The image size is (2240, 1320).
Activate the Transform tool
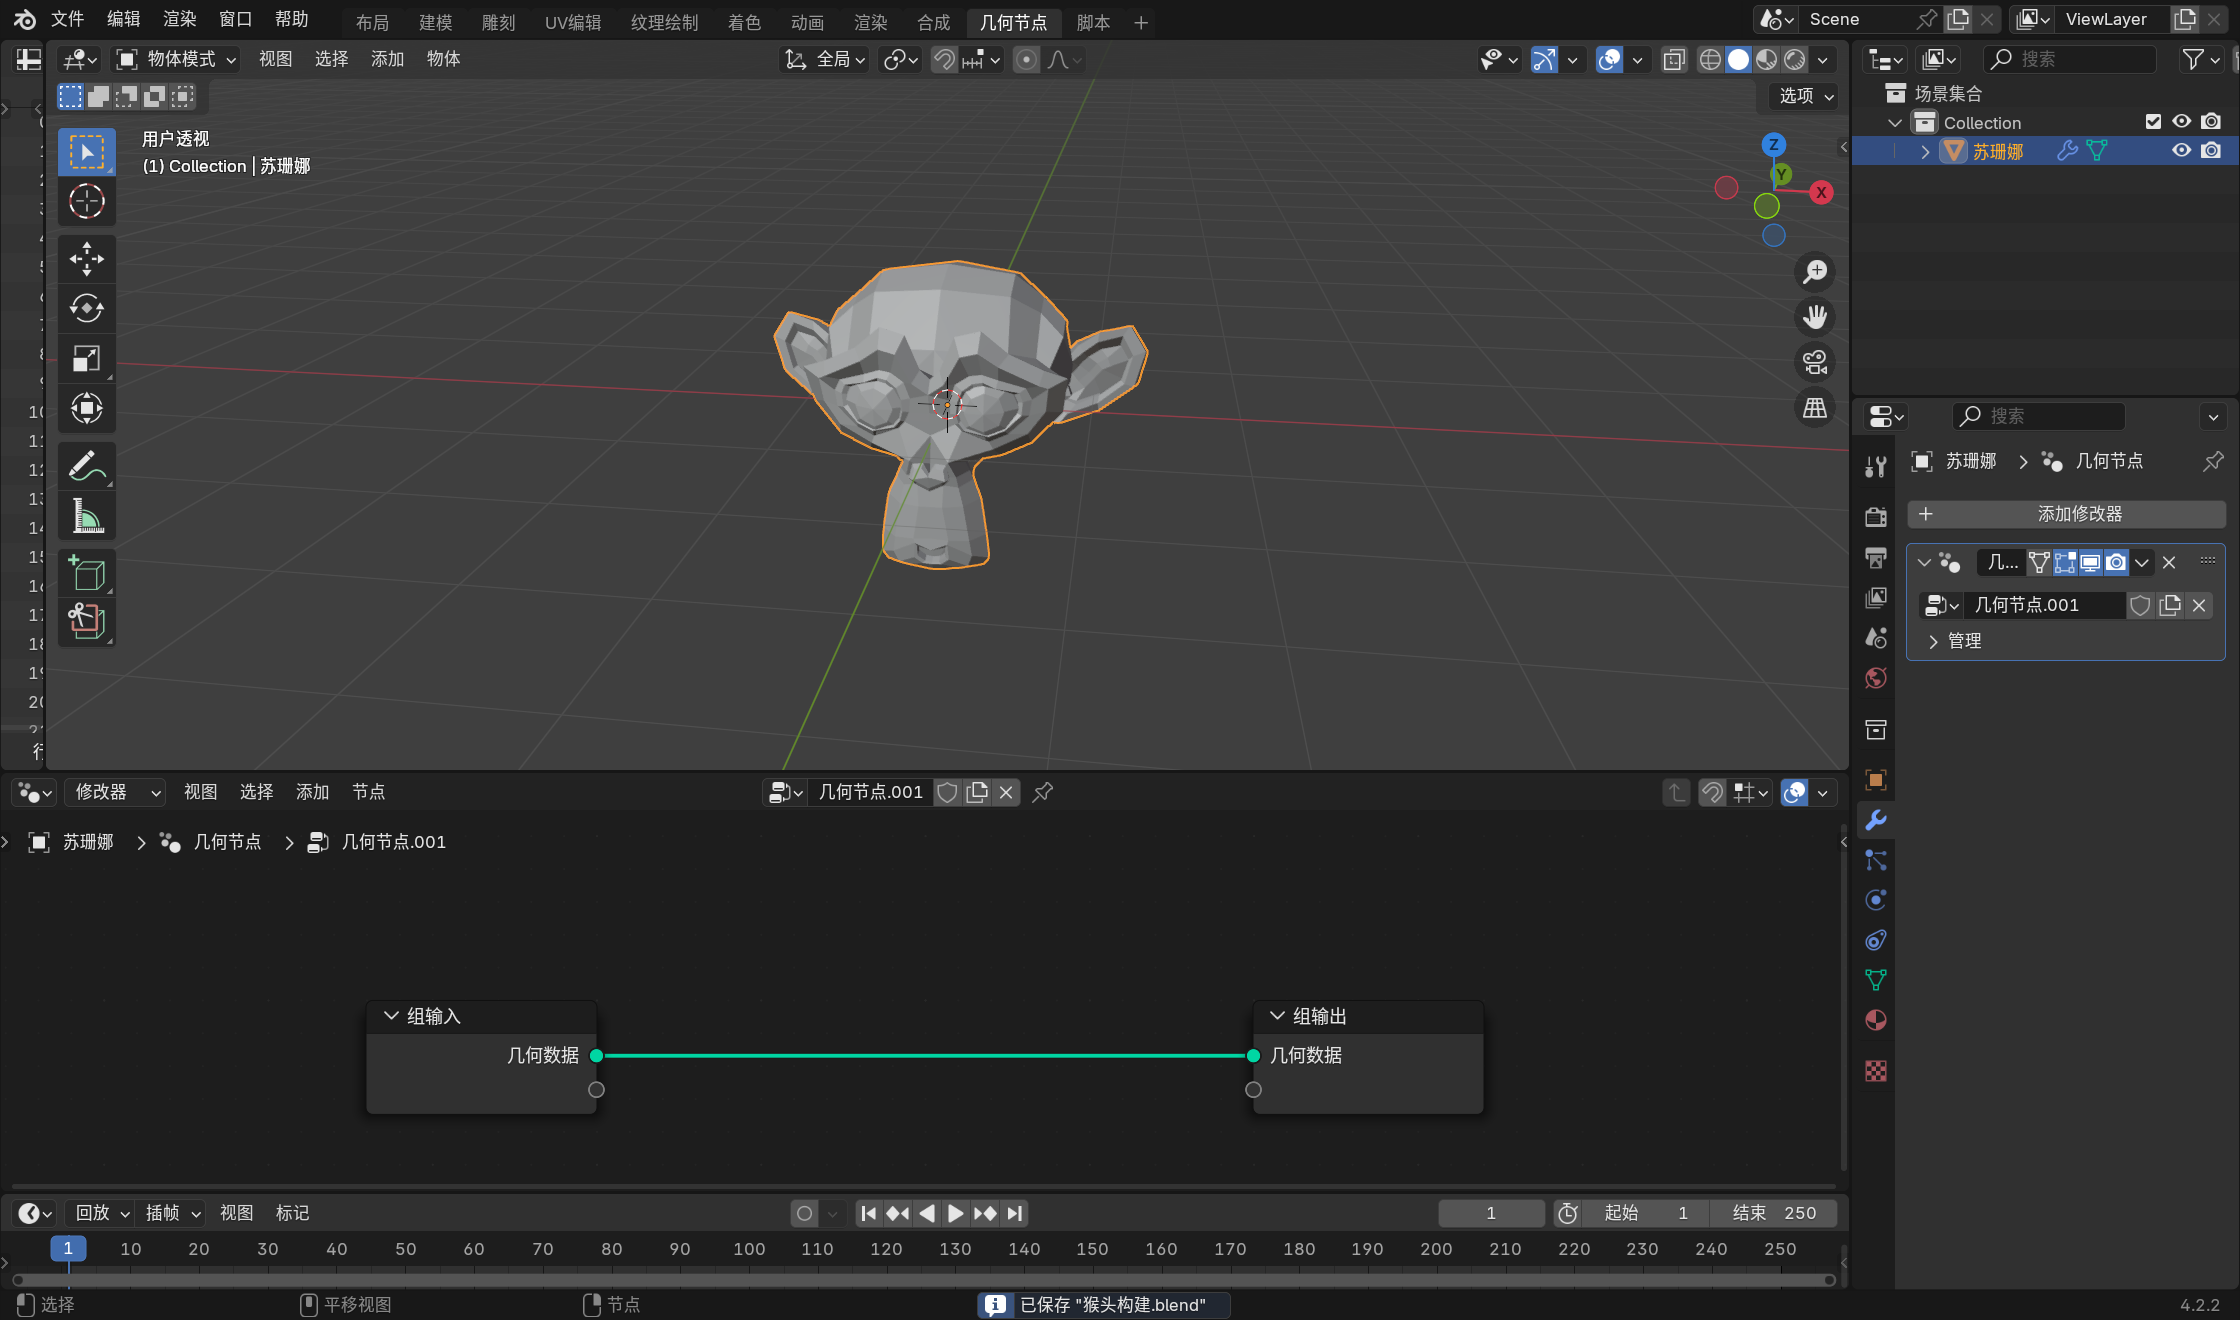pyautogui.click(x=87, y=408)
